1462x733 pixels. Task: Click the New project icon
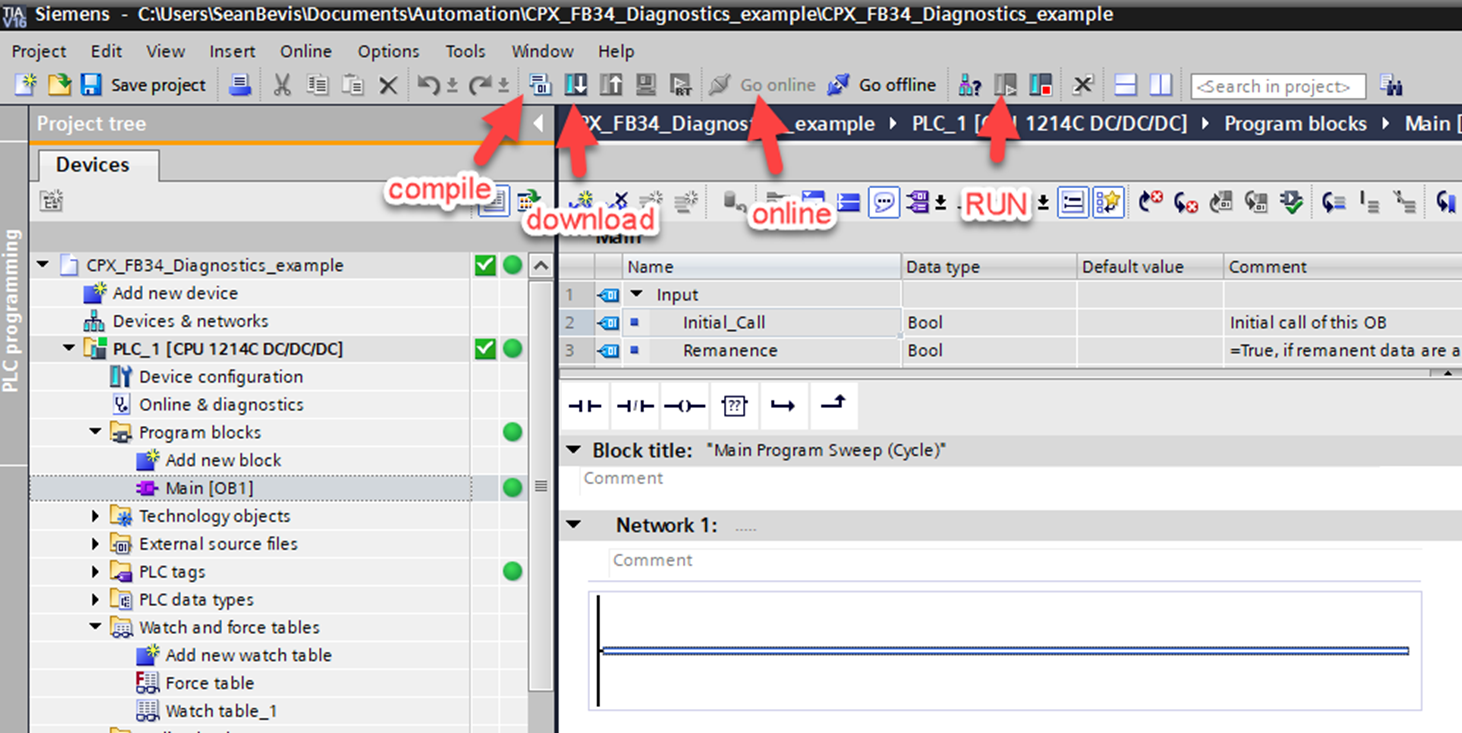[26, 85]
